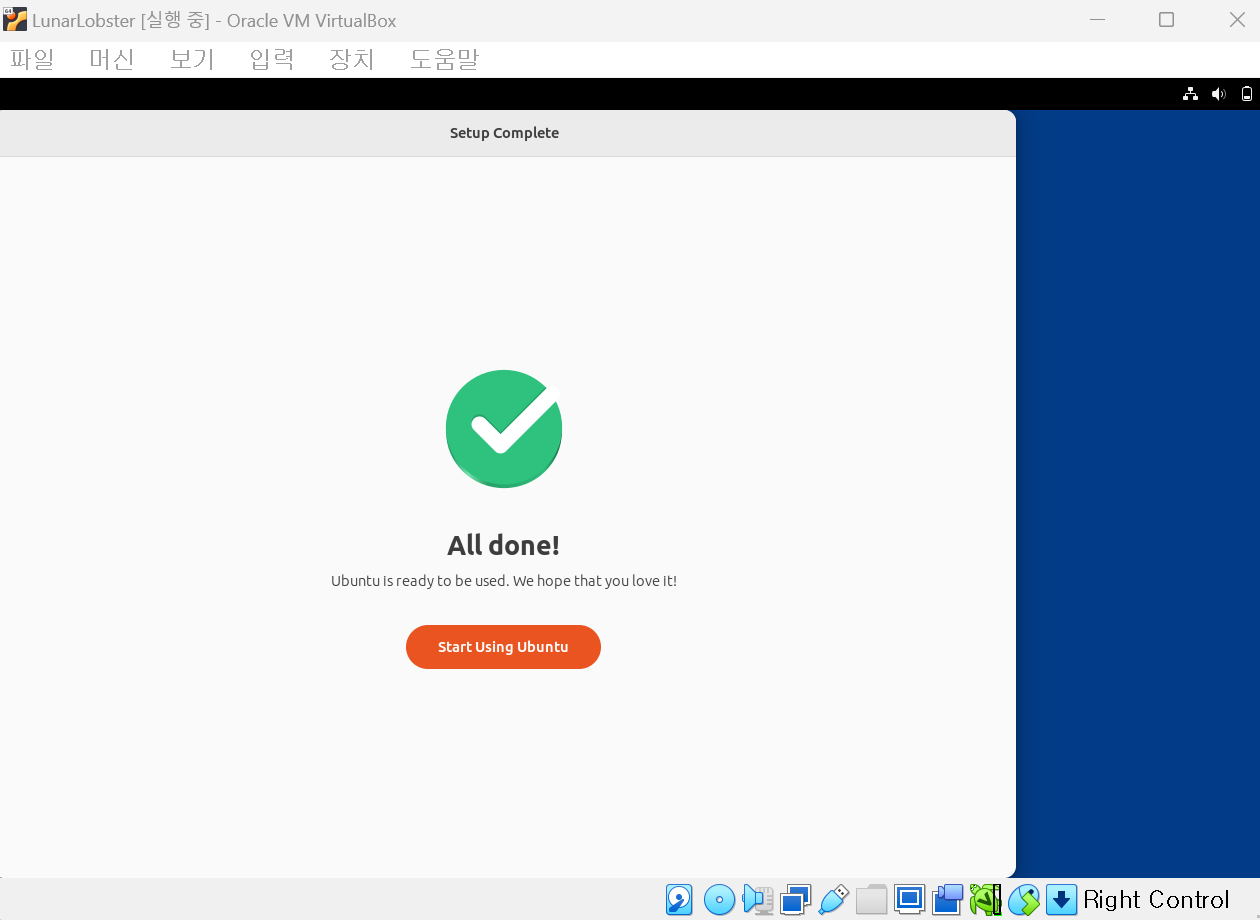Viewport: 1260px width, 920px height.
Task: Maximize the VirtualBox window
Action: pos(1166,20)
